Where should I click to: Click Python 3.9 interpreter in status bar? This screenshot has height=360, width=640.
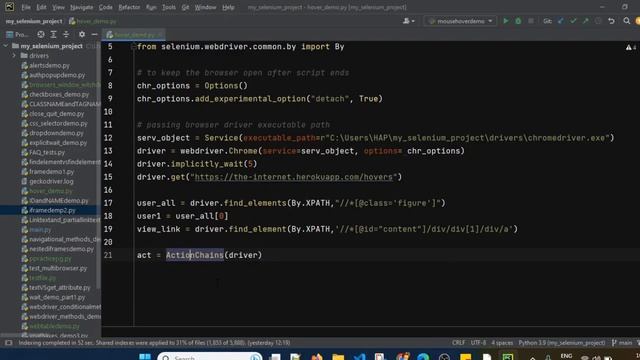pyautogui.click(x=562, y=343)
